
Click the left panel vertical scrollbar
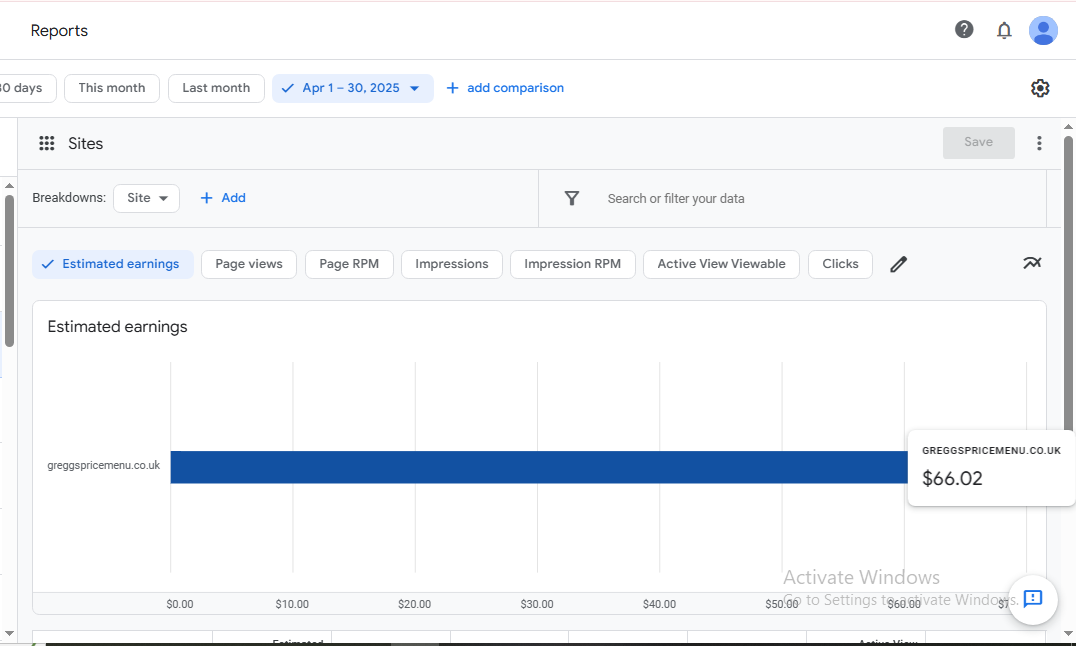9,271
